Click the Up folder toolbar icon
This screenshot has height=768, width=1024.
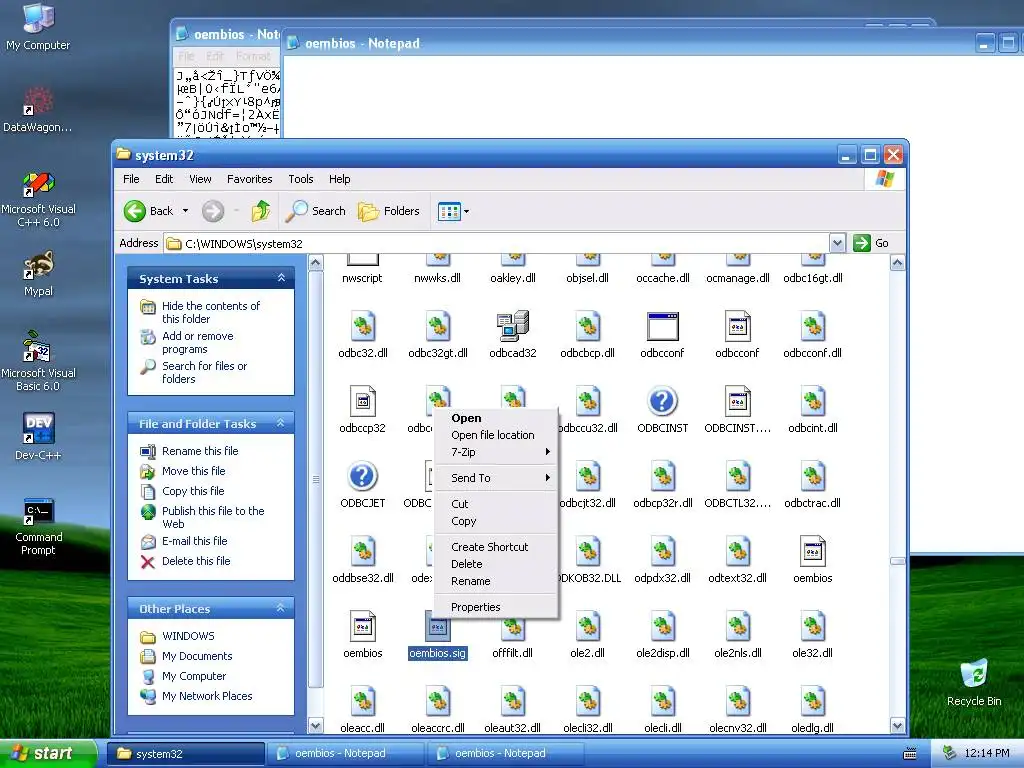(x=261, y=211)
